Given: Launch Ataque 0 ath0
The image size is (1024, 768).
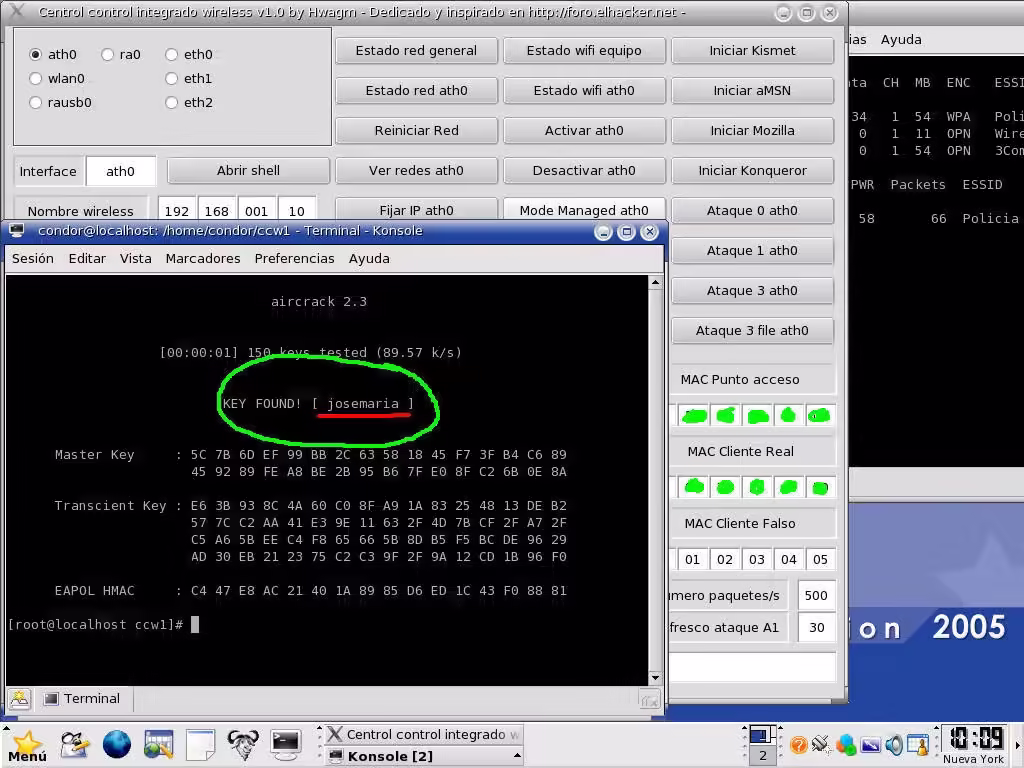Looking at the screenshot, I should pos(753,210).
